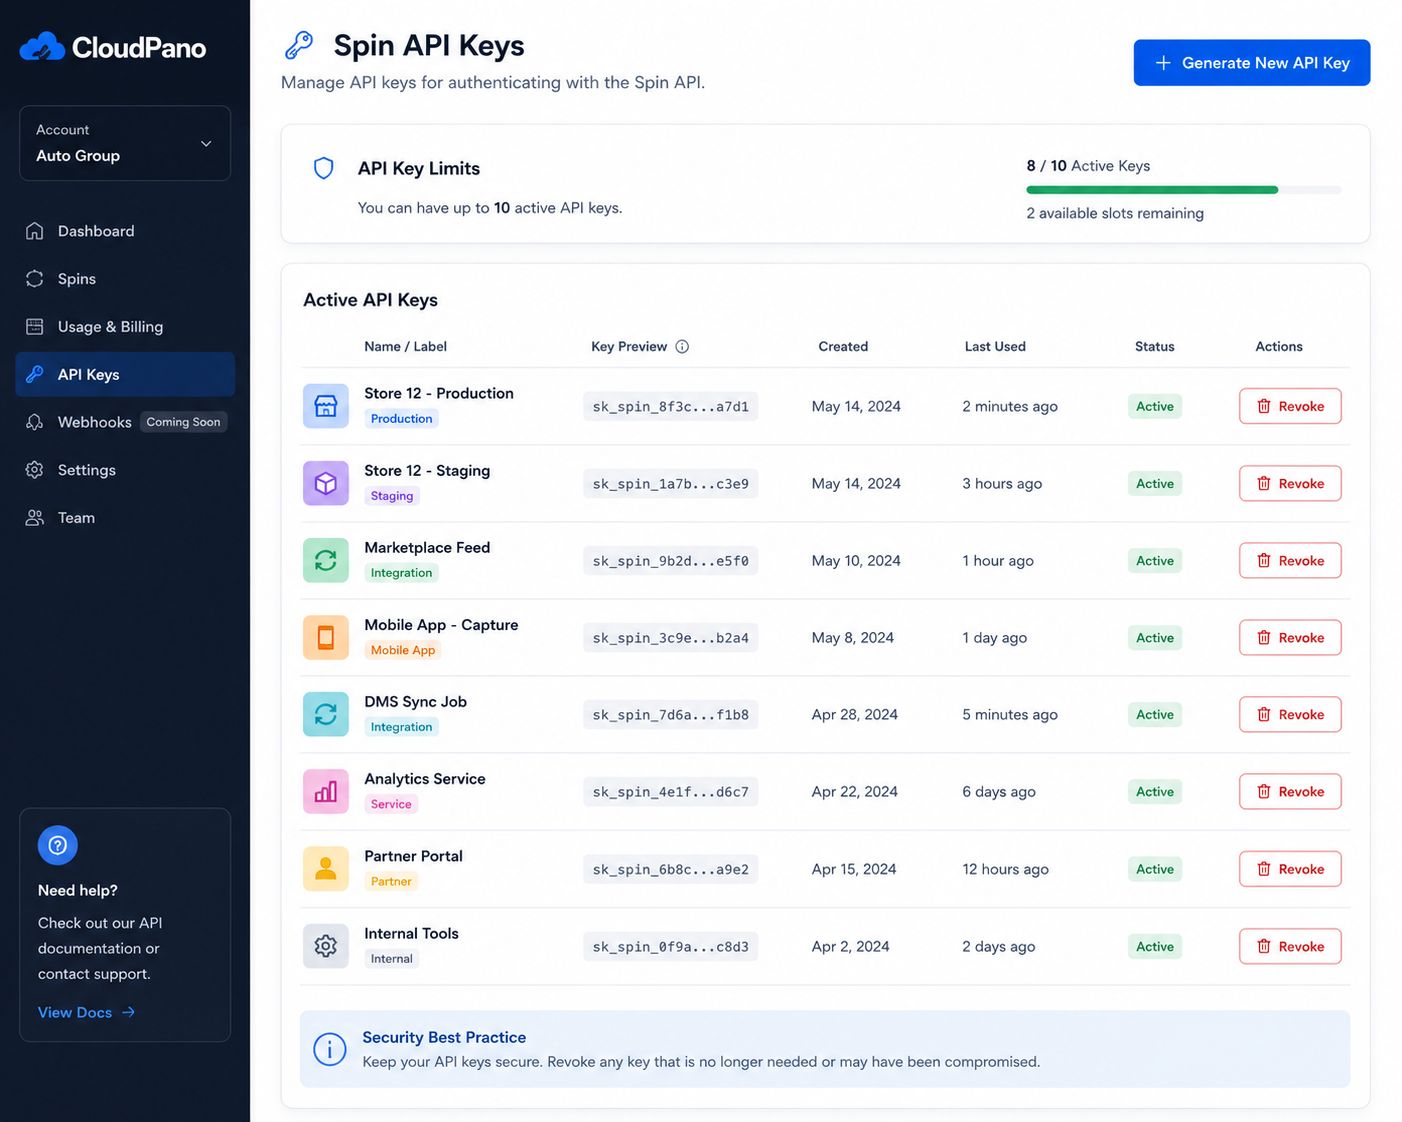The image size is (1402, 1122).
Task: Click the Partner tag label
Action: (x=391, y=881)
